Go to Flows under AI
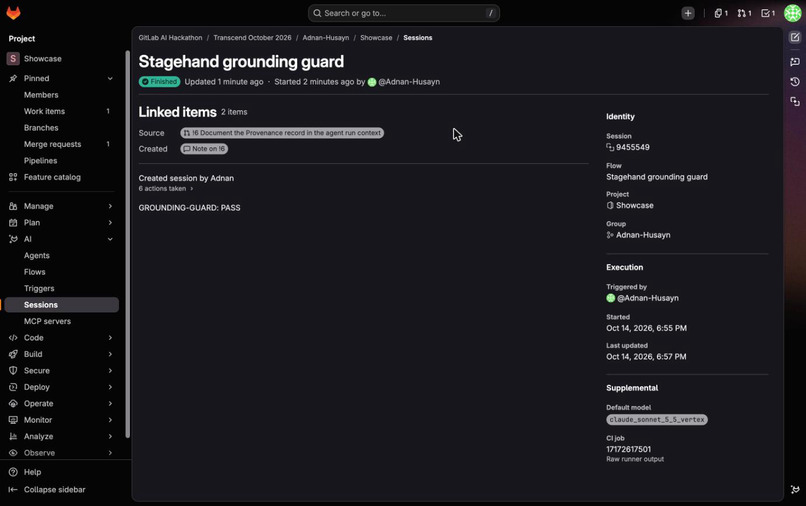 coord(61,272)
